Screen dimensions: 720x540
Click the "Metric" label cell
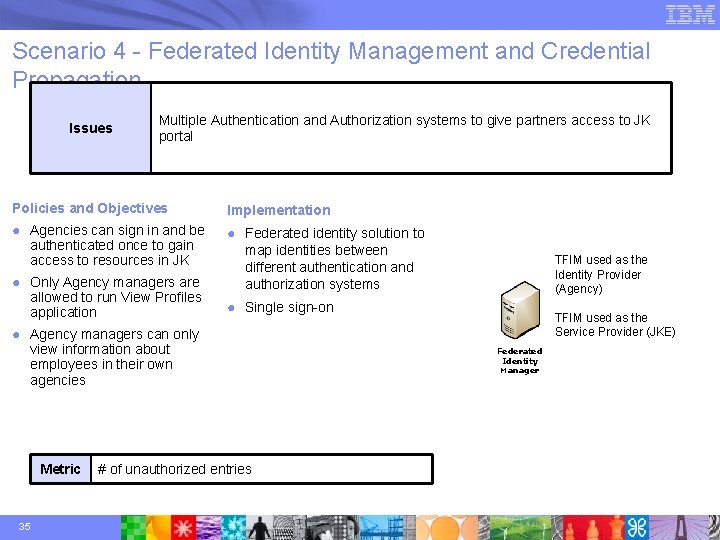pyautogui.click(x=60, y=469)
